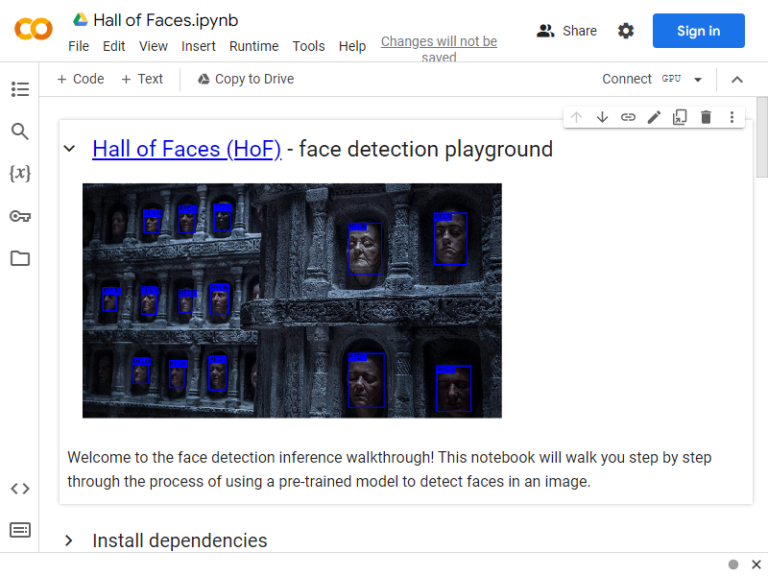Open the View menu

click(x=153, y=46)
